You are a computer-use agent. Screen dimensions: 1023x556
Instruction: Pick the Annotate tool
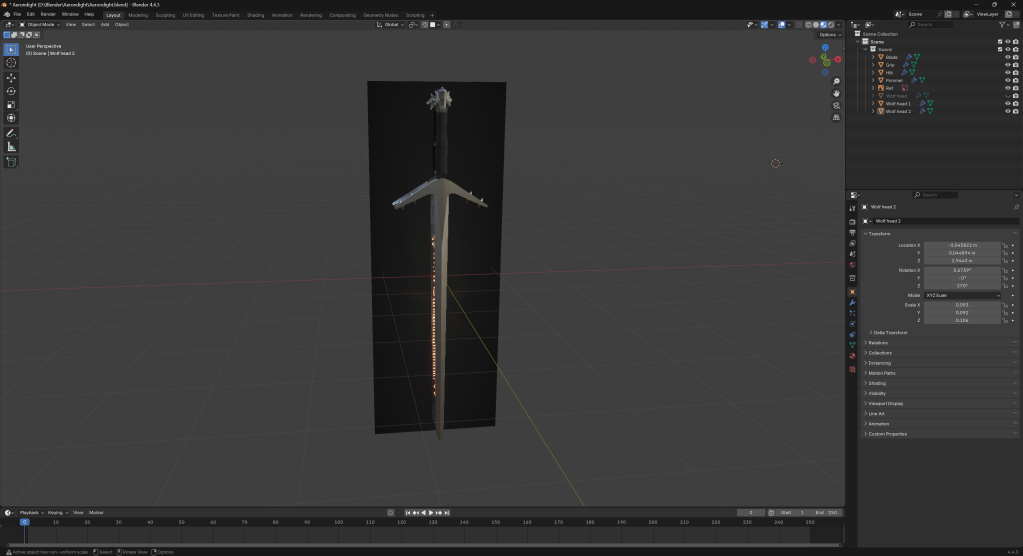[11, 133]
